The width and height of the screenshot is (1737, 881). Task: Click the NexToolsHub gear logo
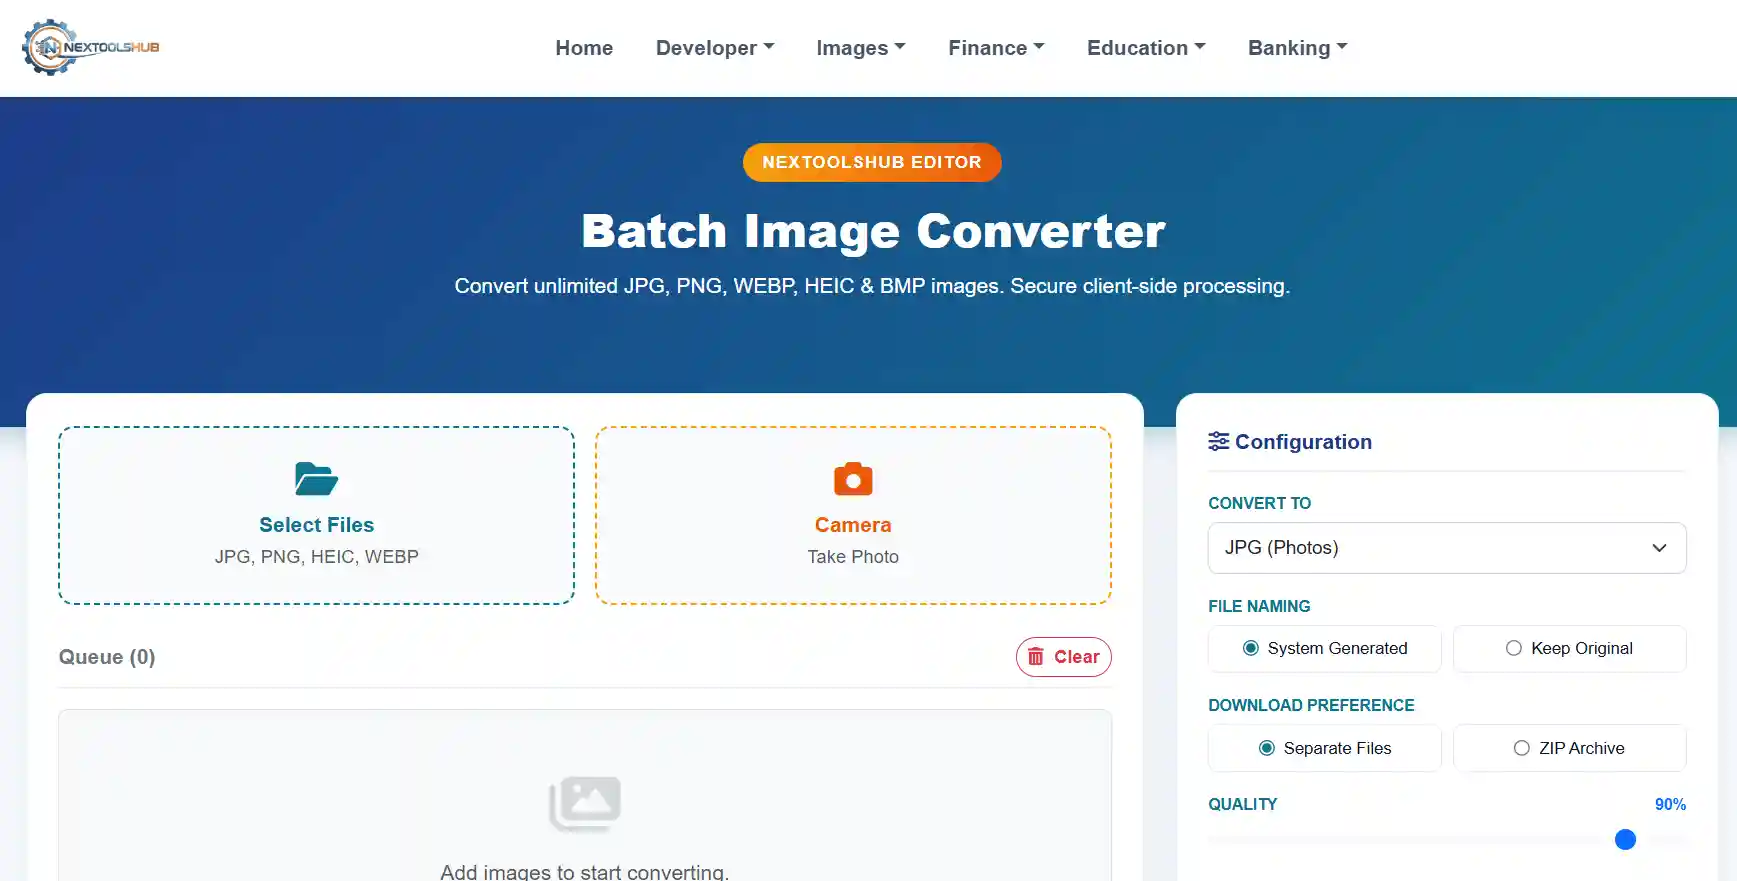(91, 47)
